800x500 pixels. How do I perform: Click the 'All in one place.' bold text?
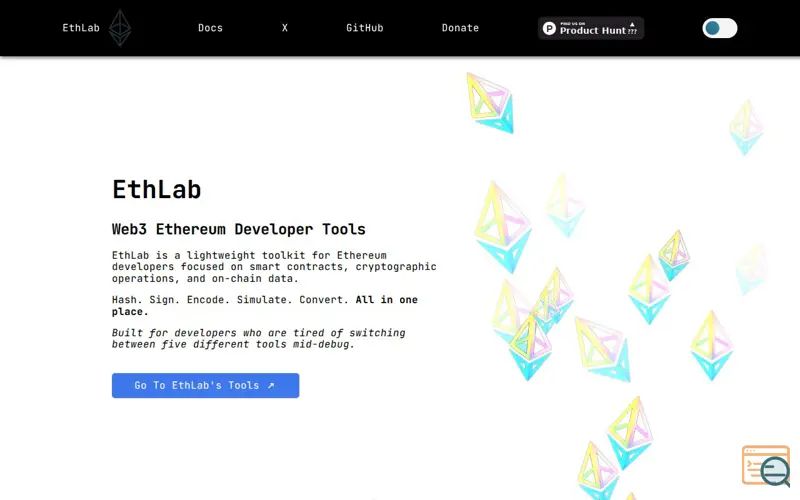point(265,306)
